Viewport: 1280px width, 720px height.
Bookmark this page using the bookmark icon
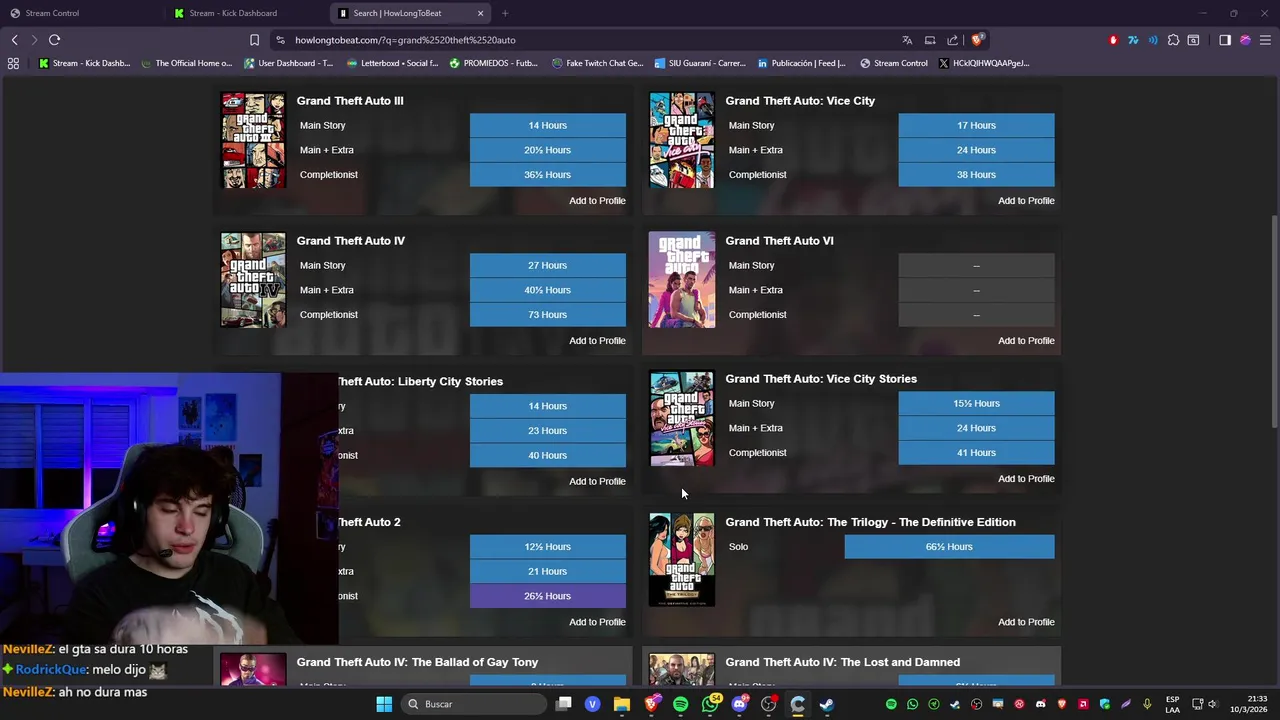tap(254, 40)
